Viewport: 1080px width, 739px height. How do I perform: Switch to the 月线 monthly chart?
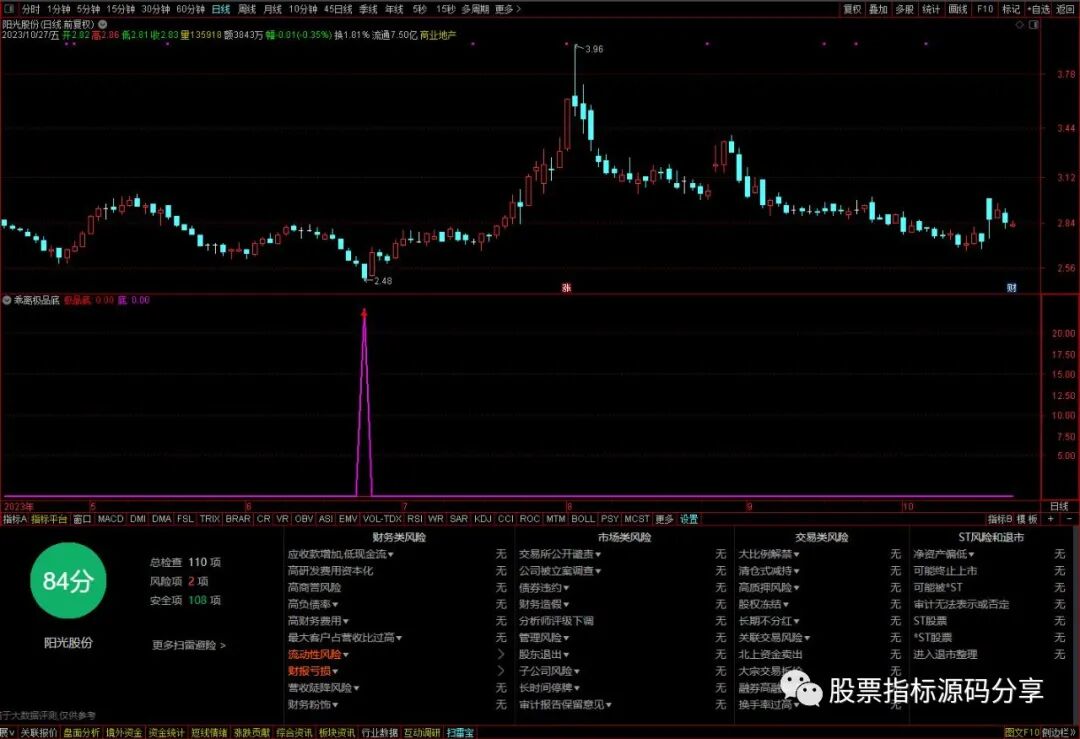coord(273,9)
